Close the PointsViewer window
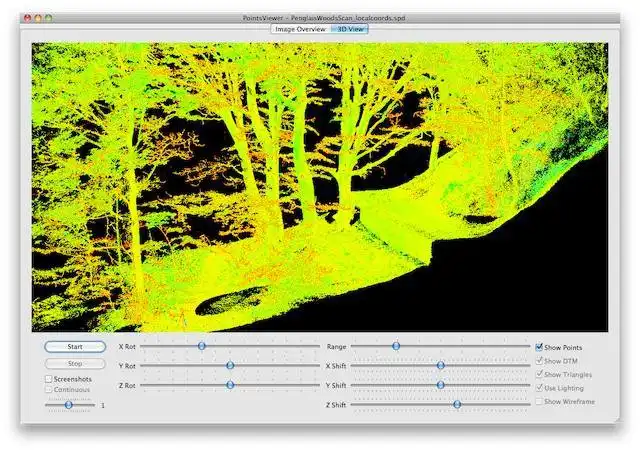The width and height of the screenshot is (640, 451). [27, 18]
